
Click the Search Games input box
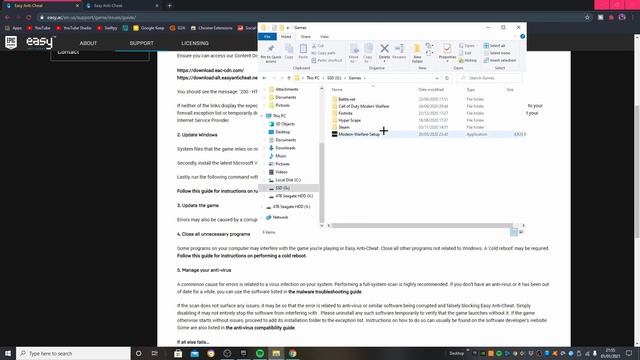489,78
